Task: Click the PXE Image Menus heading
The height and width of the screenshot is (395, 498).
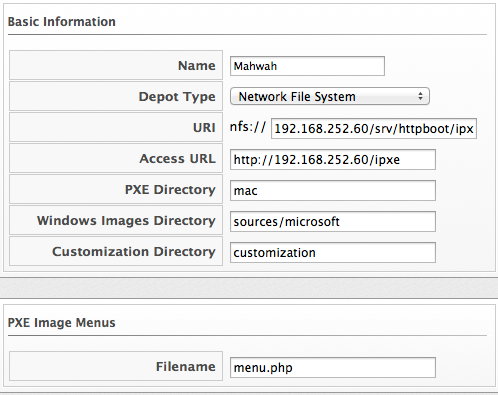Action: tap(61, 323)
